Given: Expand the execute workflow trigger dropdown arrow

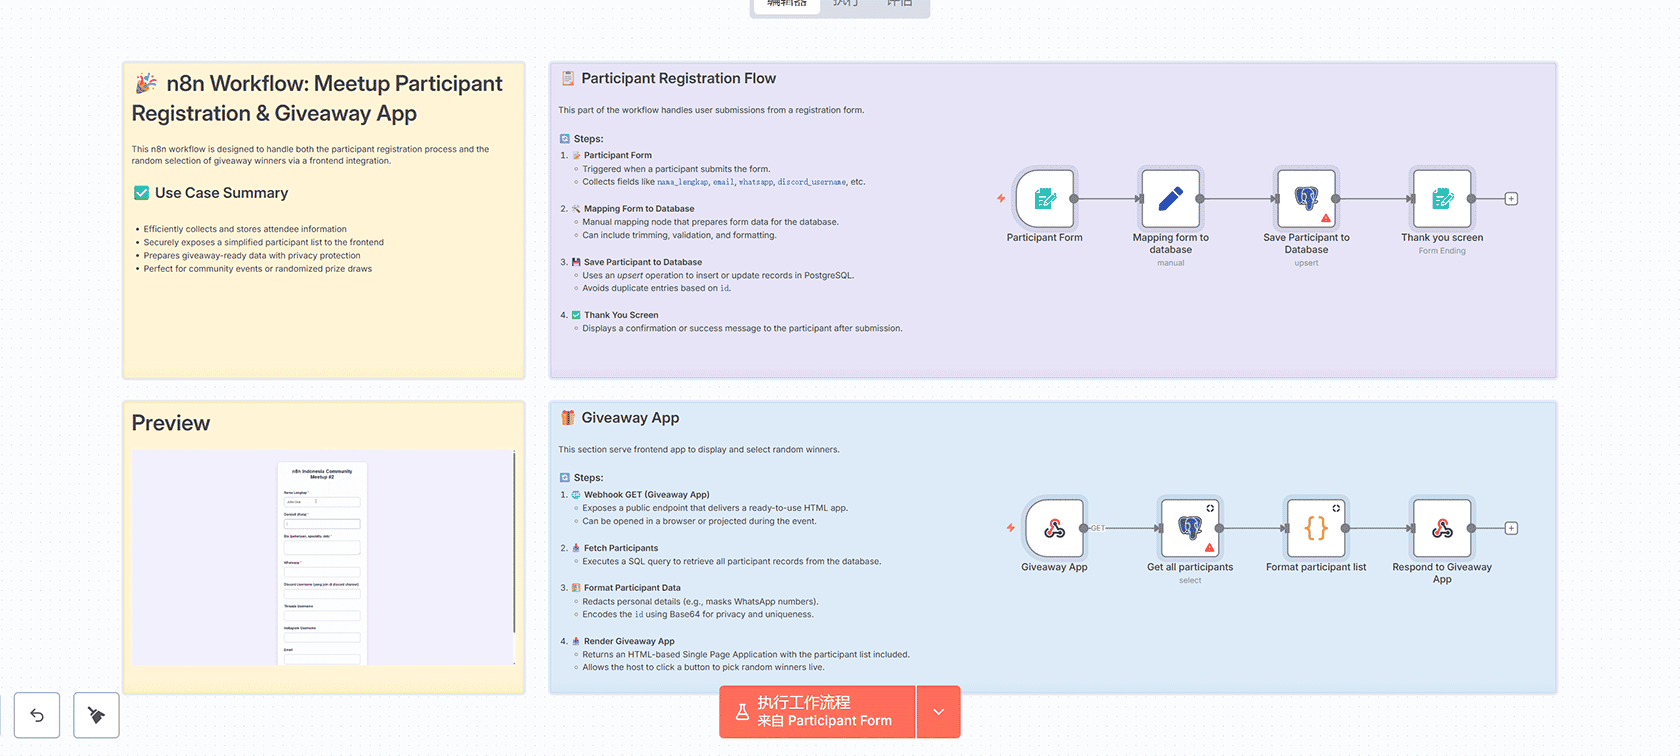Looking at the screenshot, I should [938, 712].
